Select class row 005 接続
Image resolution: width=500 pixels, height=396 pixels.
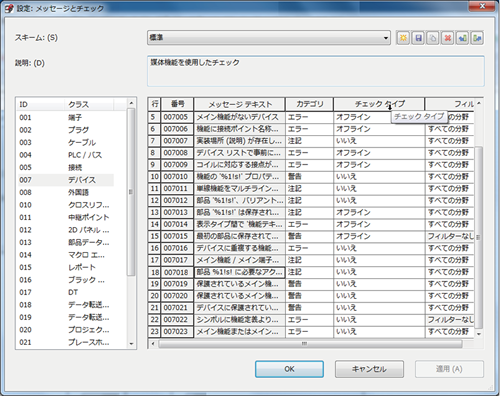click(65, 167)
